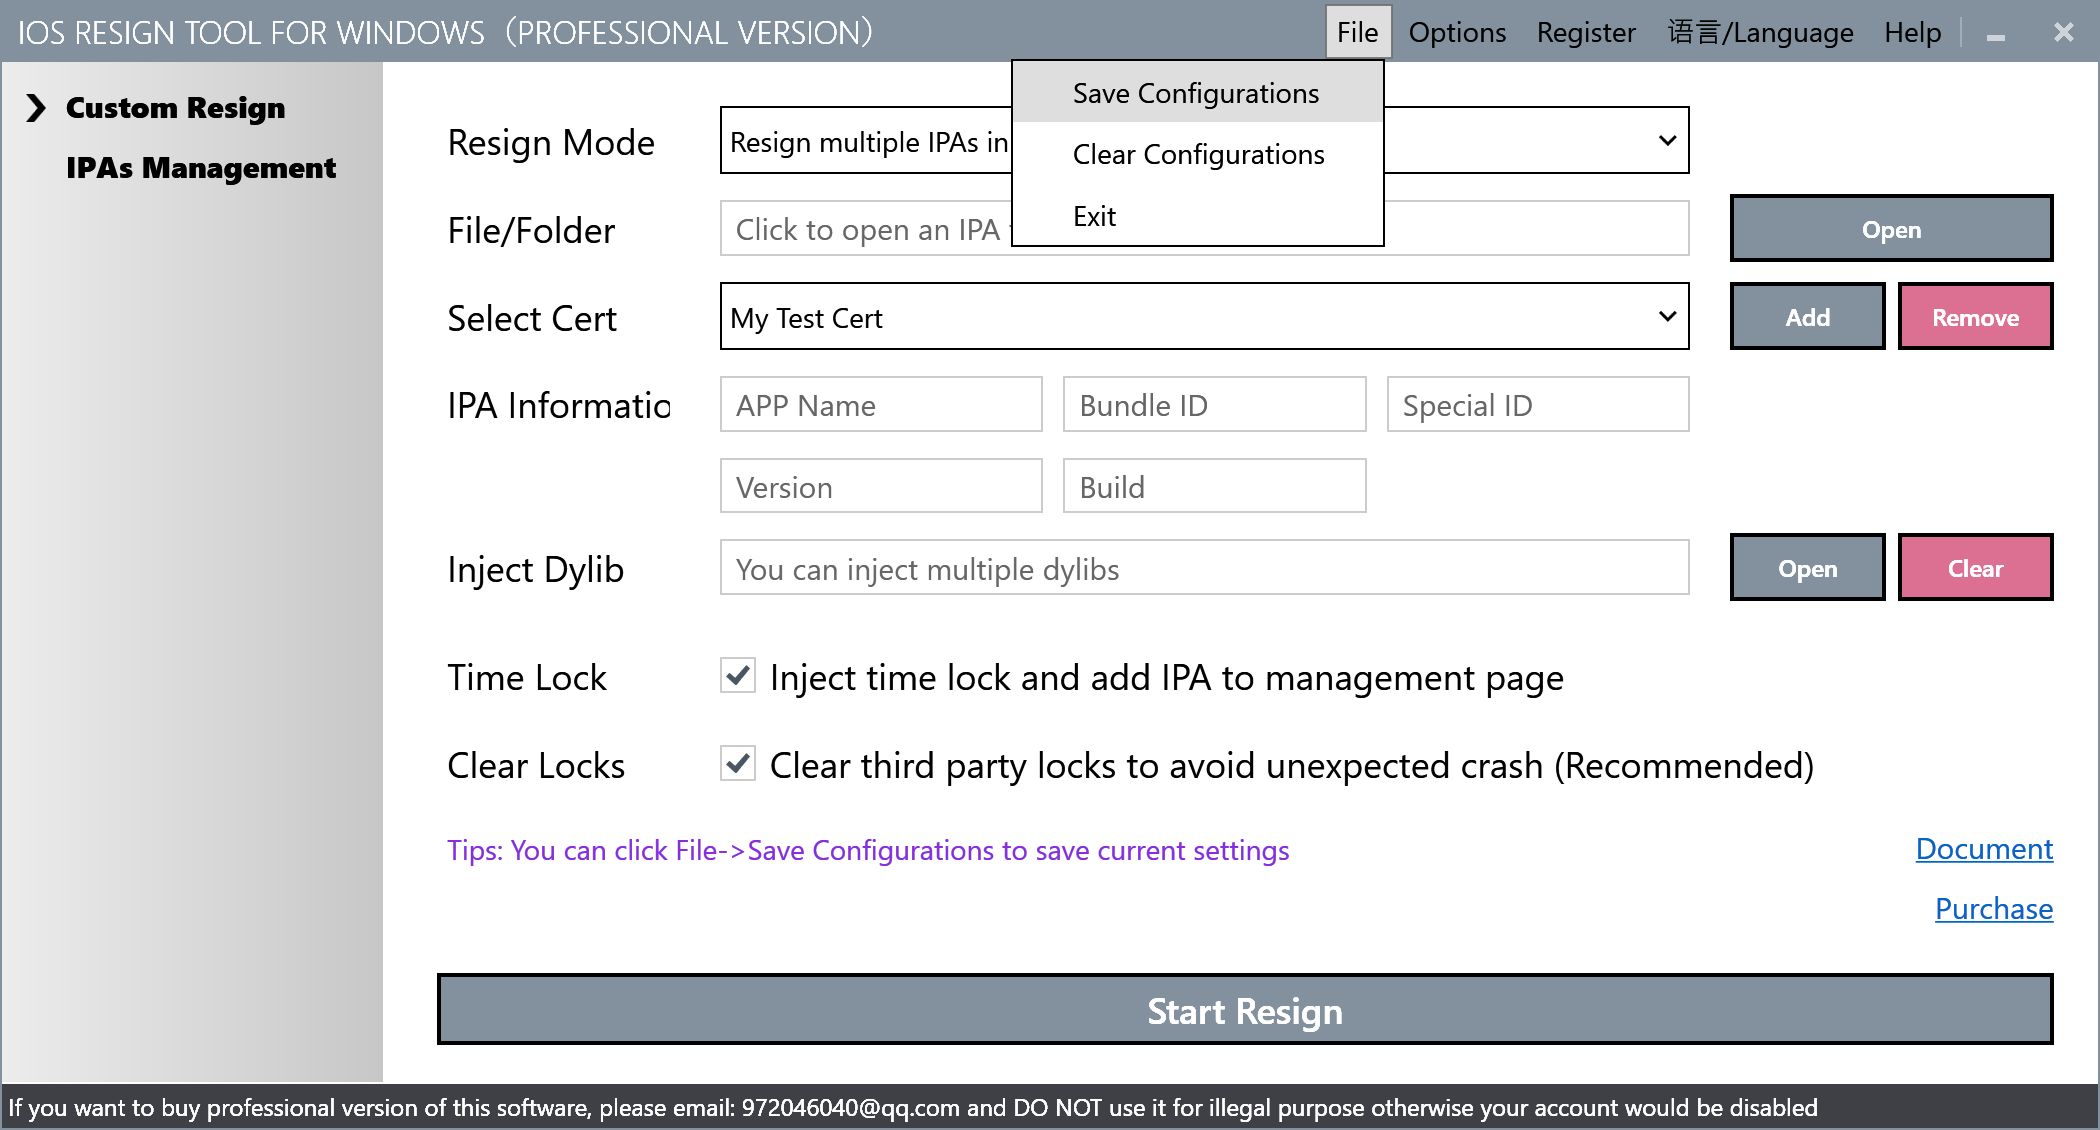
Task: Choose Save Configurations from File menu
Action: pyautogui.click(x=1196, y=93)
